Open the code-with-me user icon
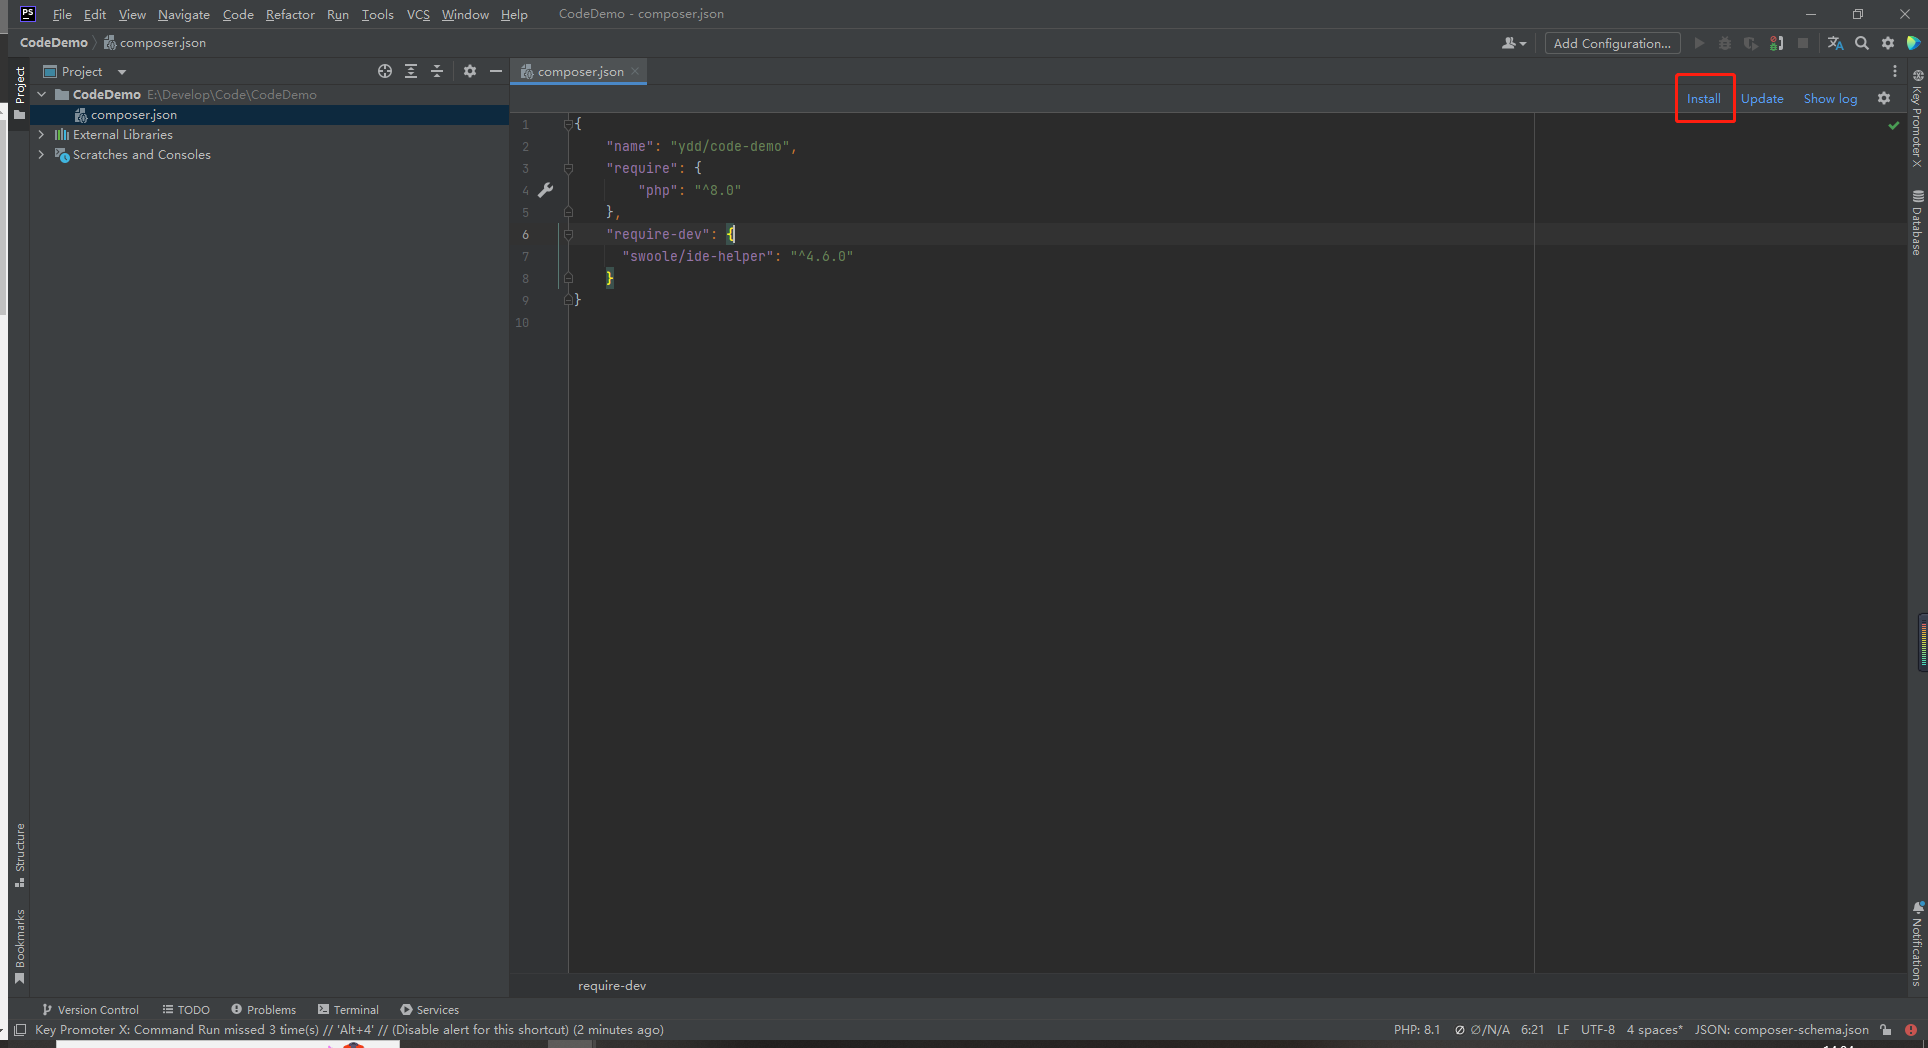Image resolution: width=1928 pixels, height=1048 pixels. pyautogui.click(x=1514, y=43)
